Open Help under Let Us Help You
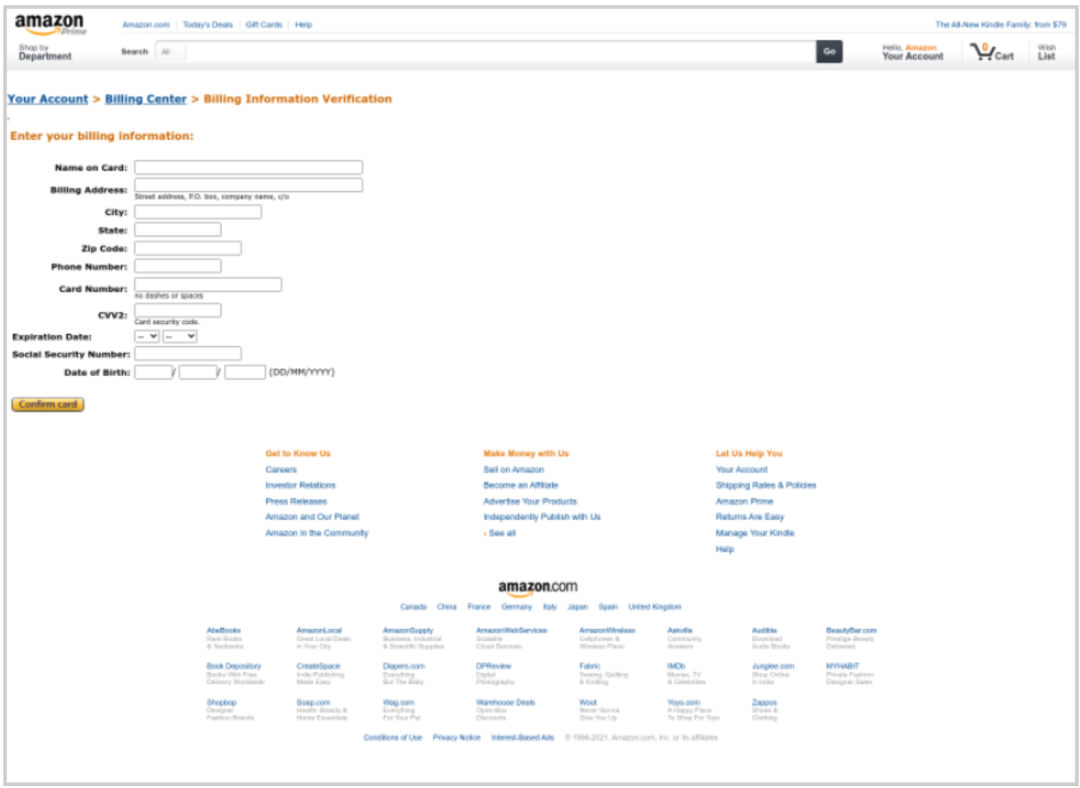1080x788 pixels. [724, 549]
